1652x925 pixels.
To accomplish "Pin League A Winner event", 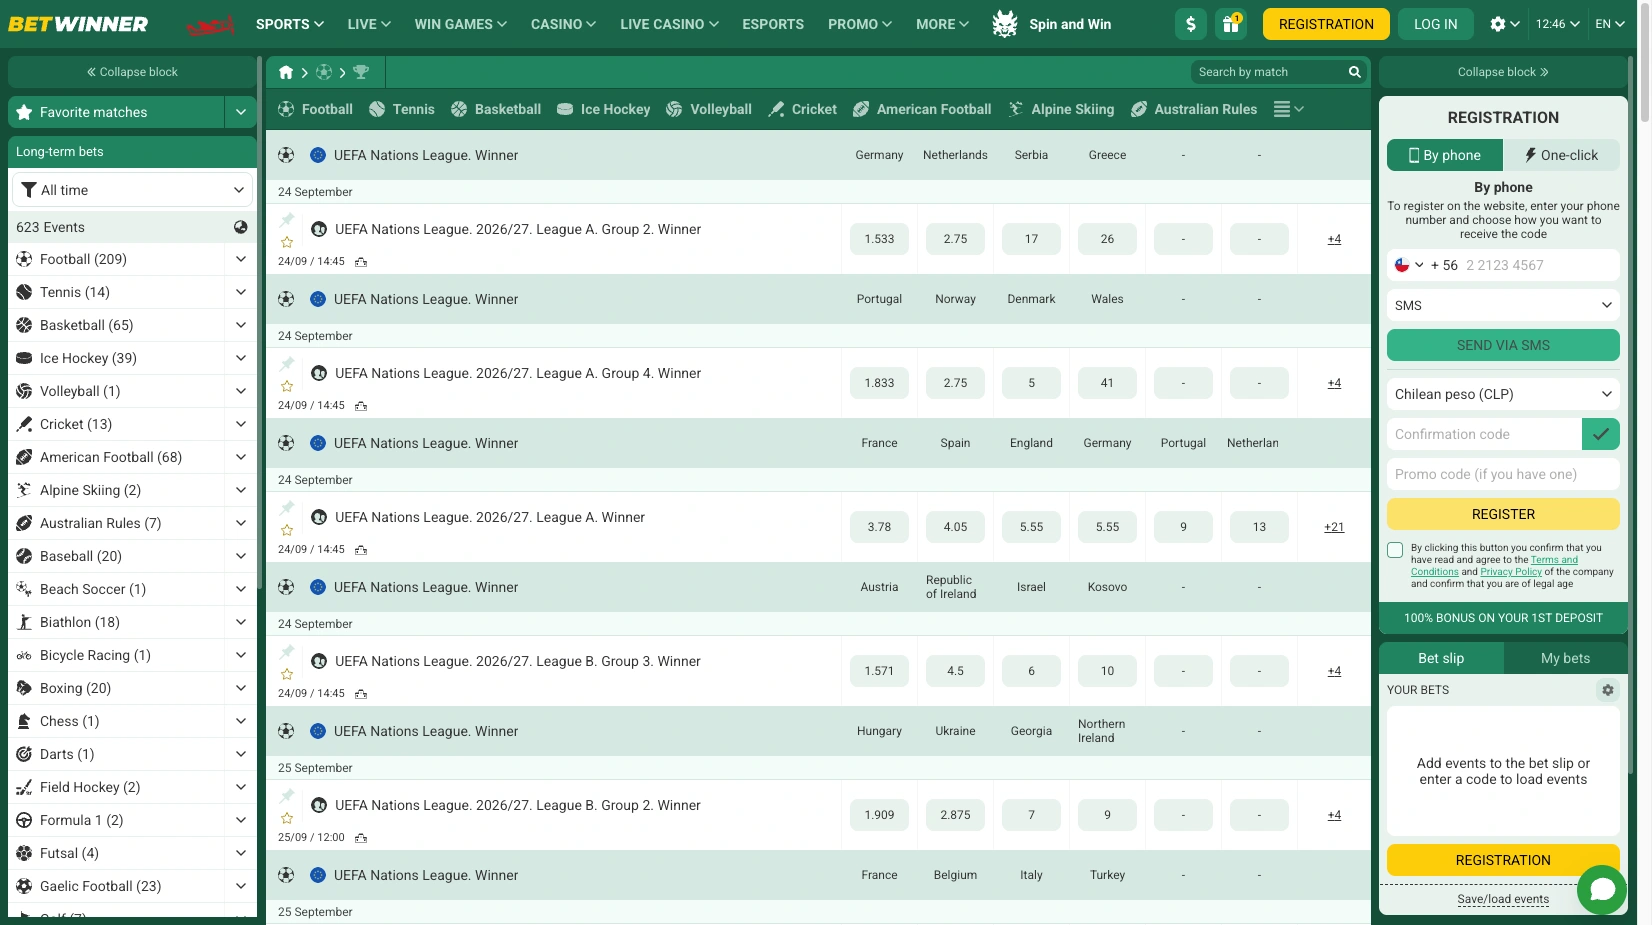I will (287, 508).
